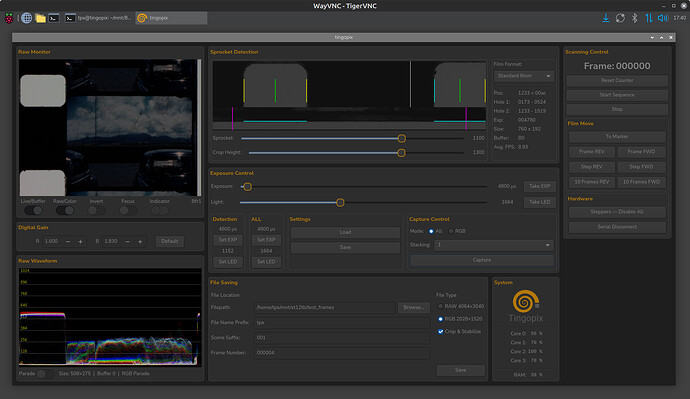The image size is (690, 399).
Task: Launch the web browser from the taskbar
Action: 26,18
